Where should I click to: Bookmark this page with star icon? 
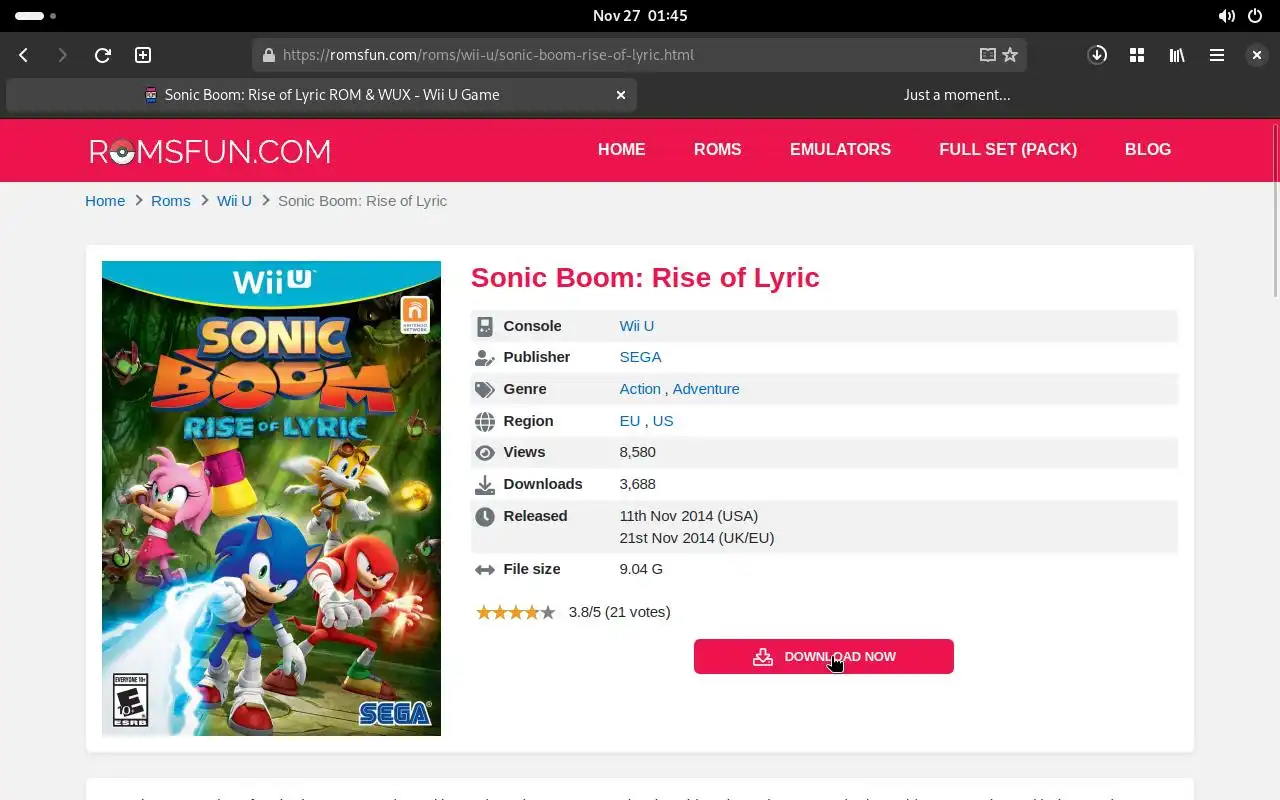tap(1010, 55)
